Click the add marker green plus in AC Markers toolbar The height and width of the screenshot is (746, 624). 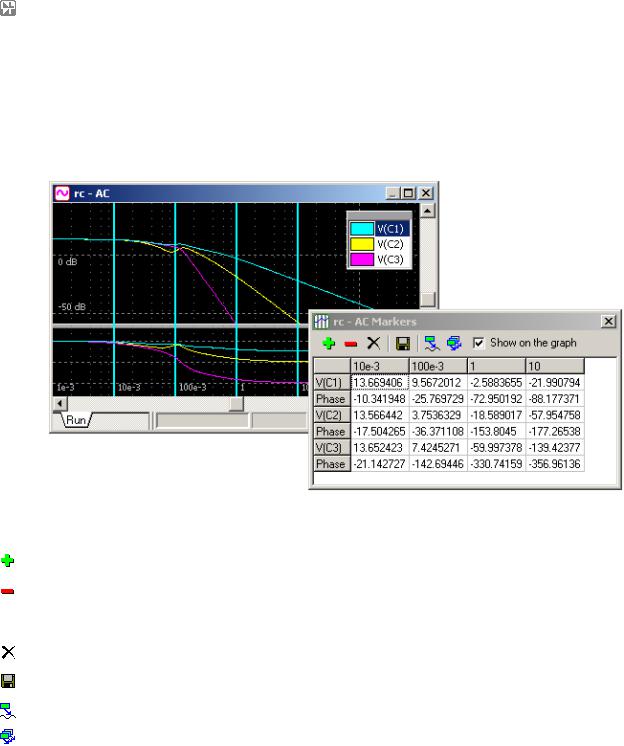pyautogui.click(x=329, y=343)
